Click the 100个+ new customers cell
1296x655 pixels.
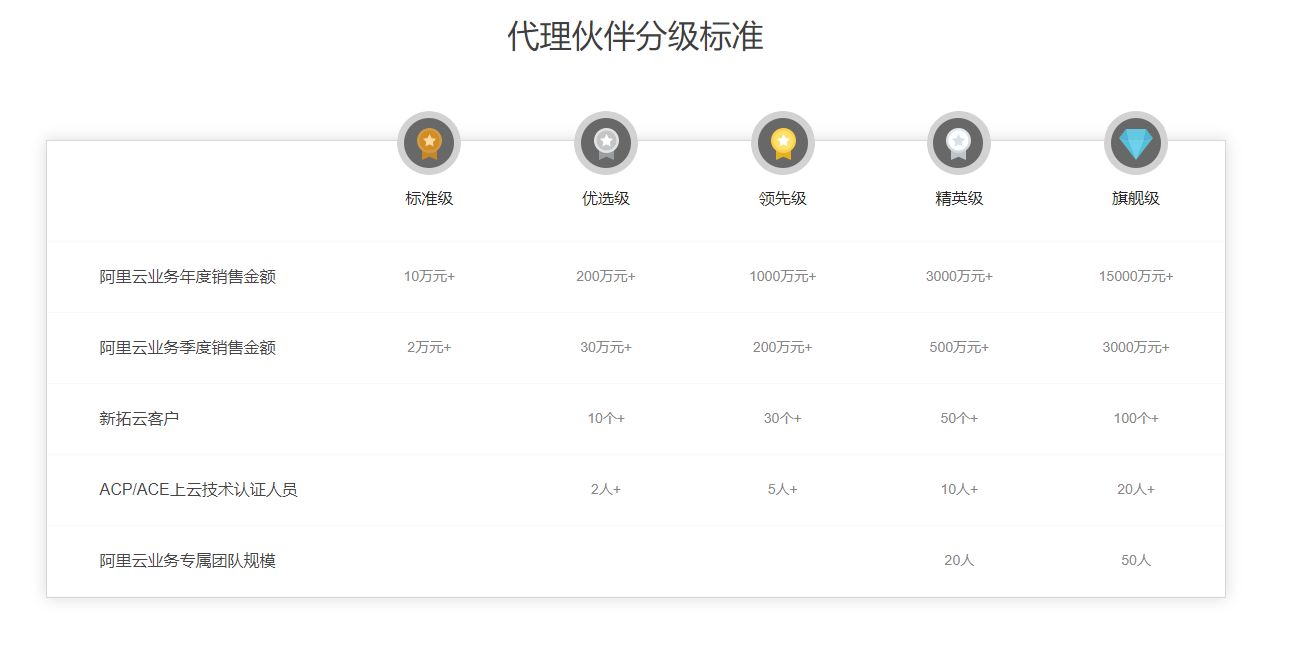tap(1136, 419)
